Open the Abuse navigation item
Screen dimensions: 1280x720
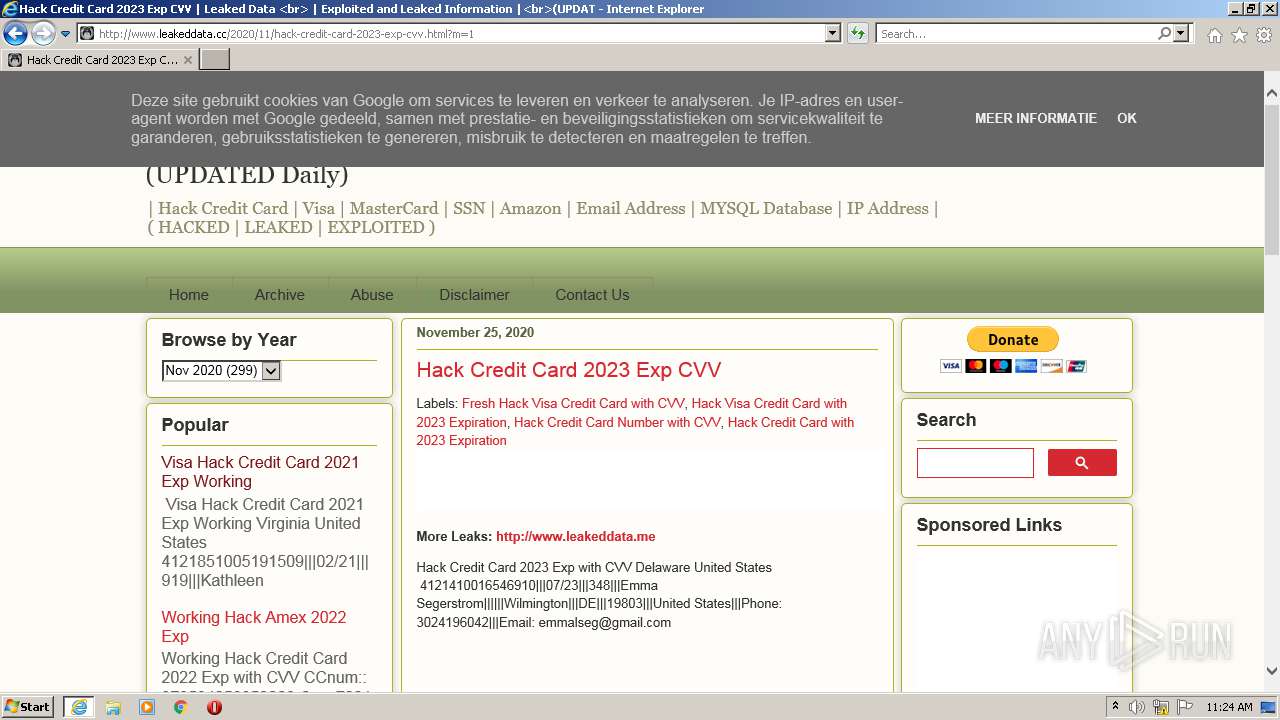coord(372,295)
